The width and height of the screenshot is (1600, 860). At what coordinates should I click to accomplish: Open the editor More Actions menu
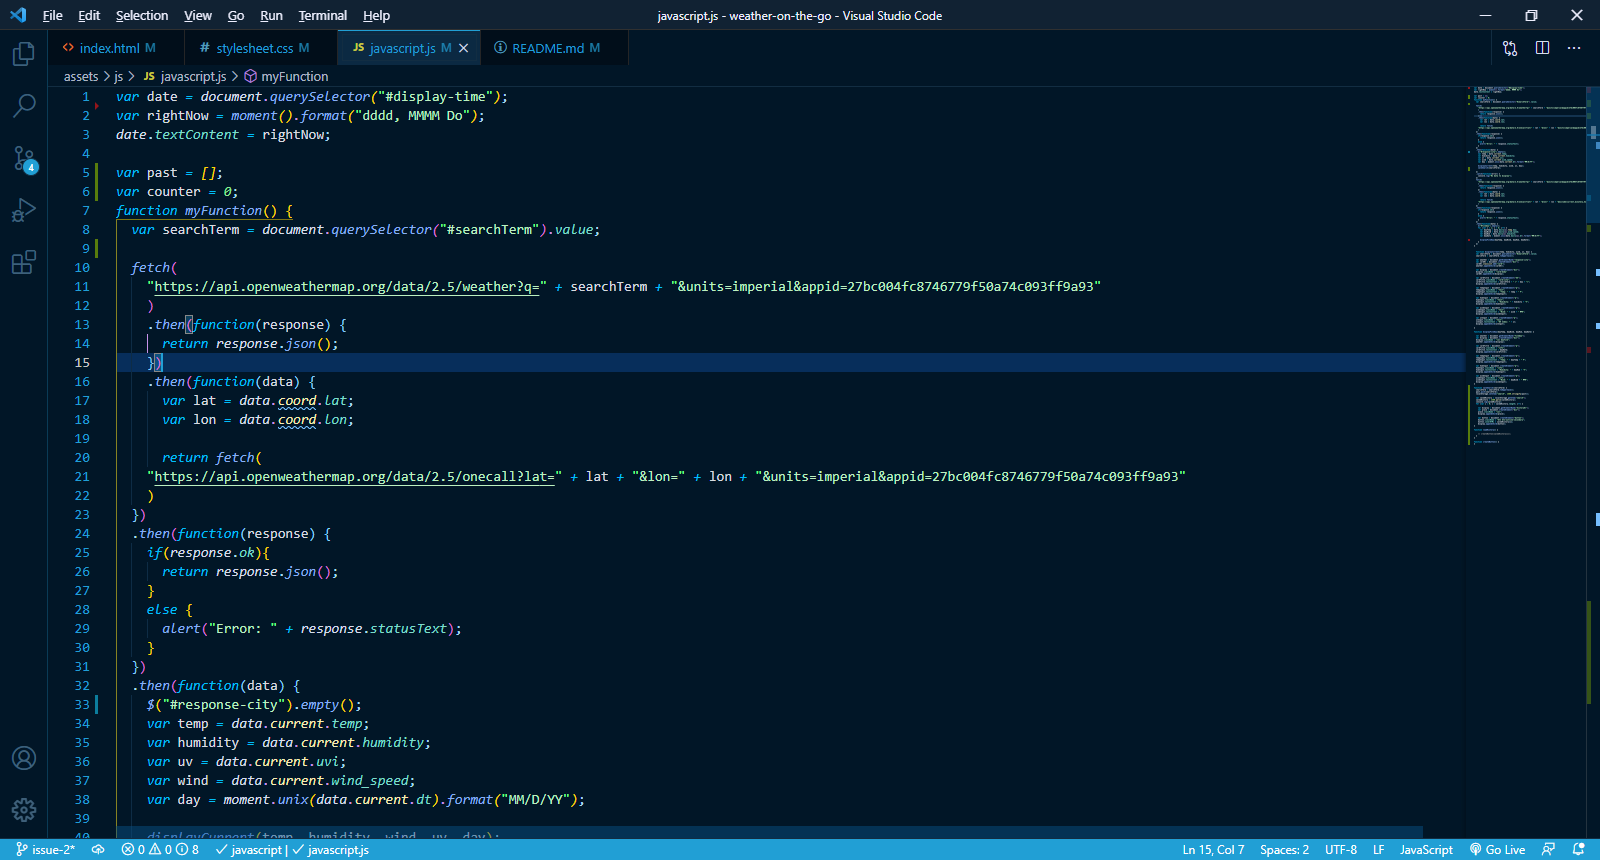point(1574,48)
